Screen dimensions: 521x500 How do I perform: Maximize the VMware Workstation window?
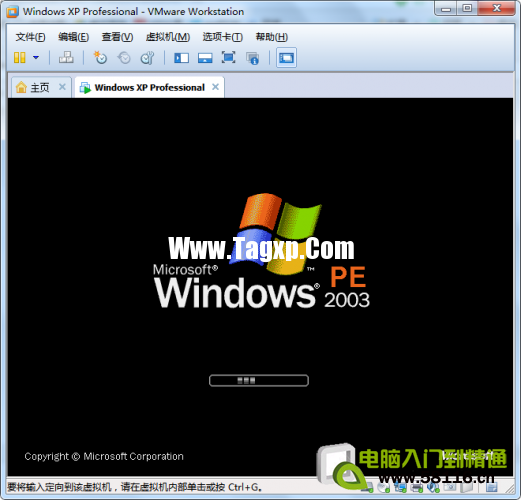point(467,9)
